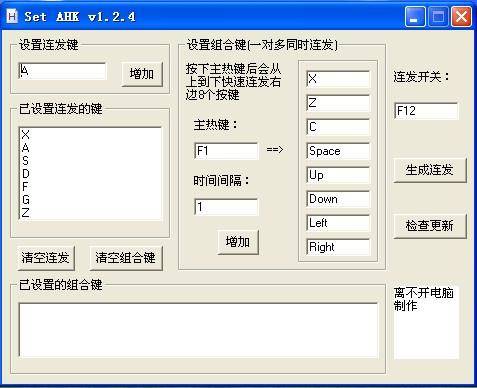This screenshot has width=477, height=388.
Task: Click the combo key field containing Space
Action: click(x=338, y=151)
